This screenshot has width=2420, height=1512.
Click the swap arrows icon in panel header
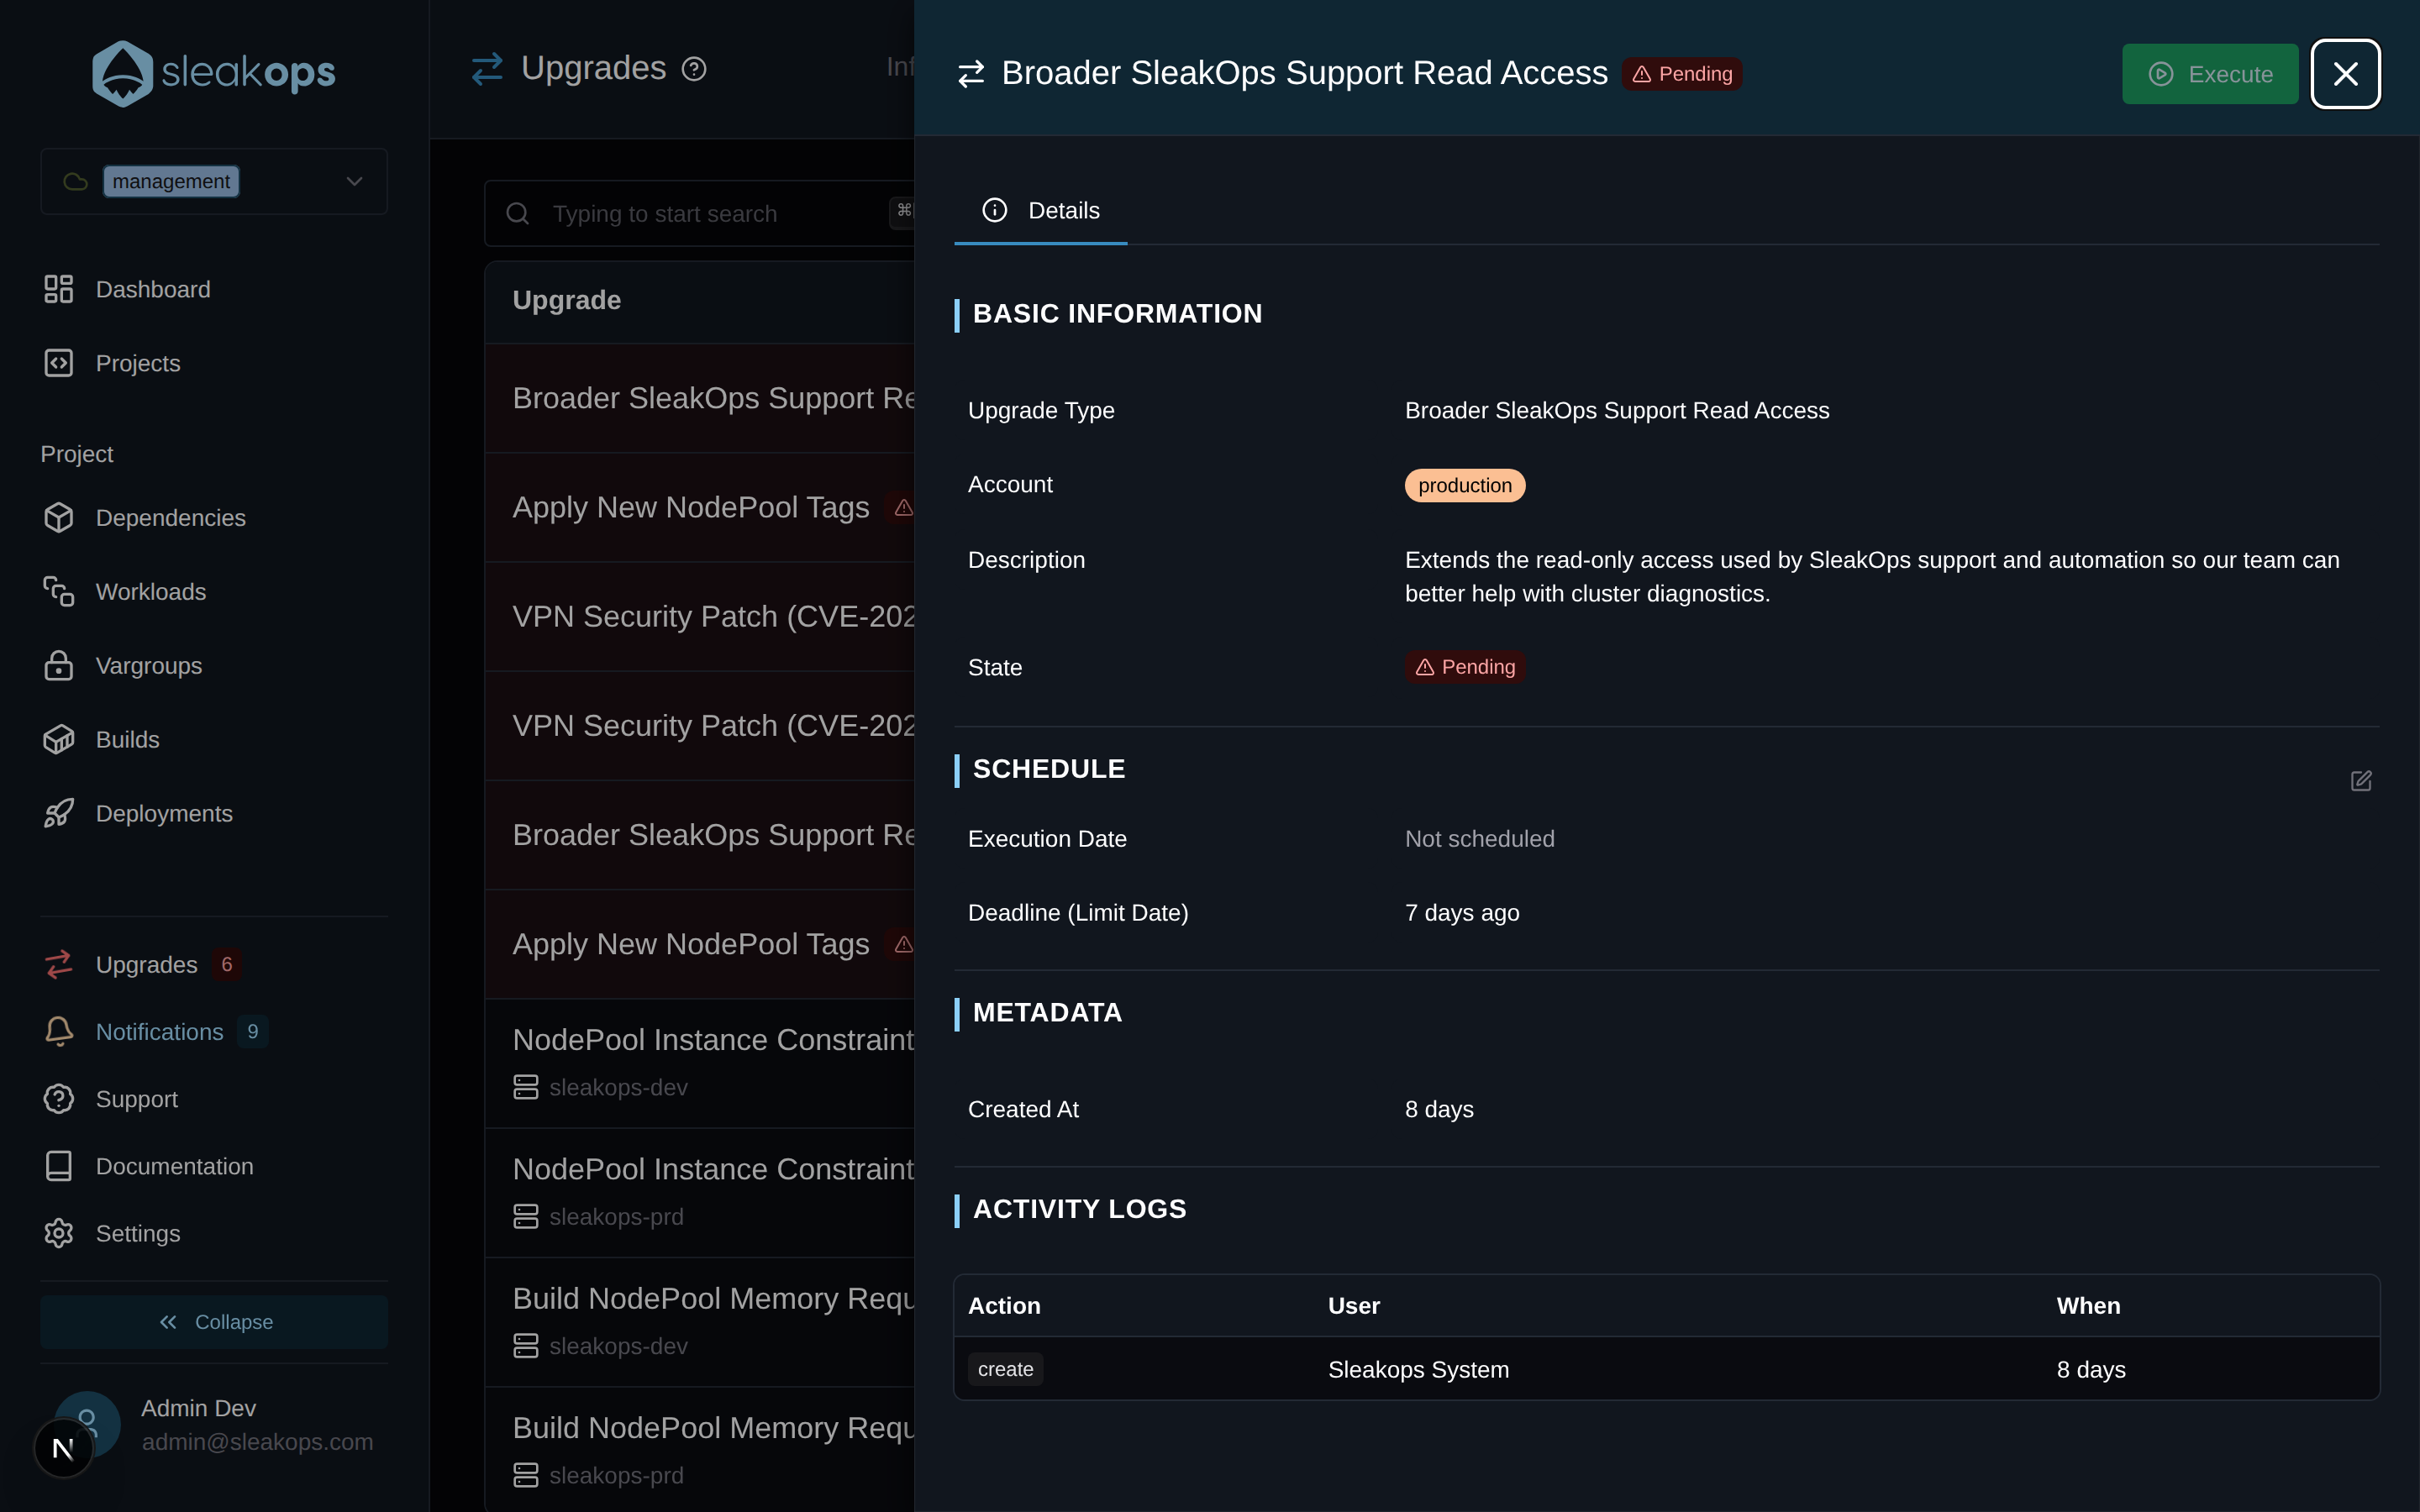pyautogui.click(x=971, y=74)
